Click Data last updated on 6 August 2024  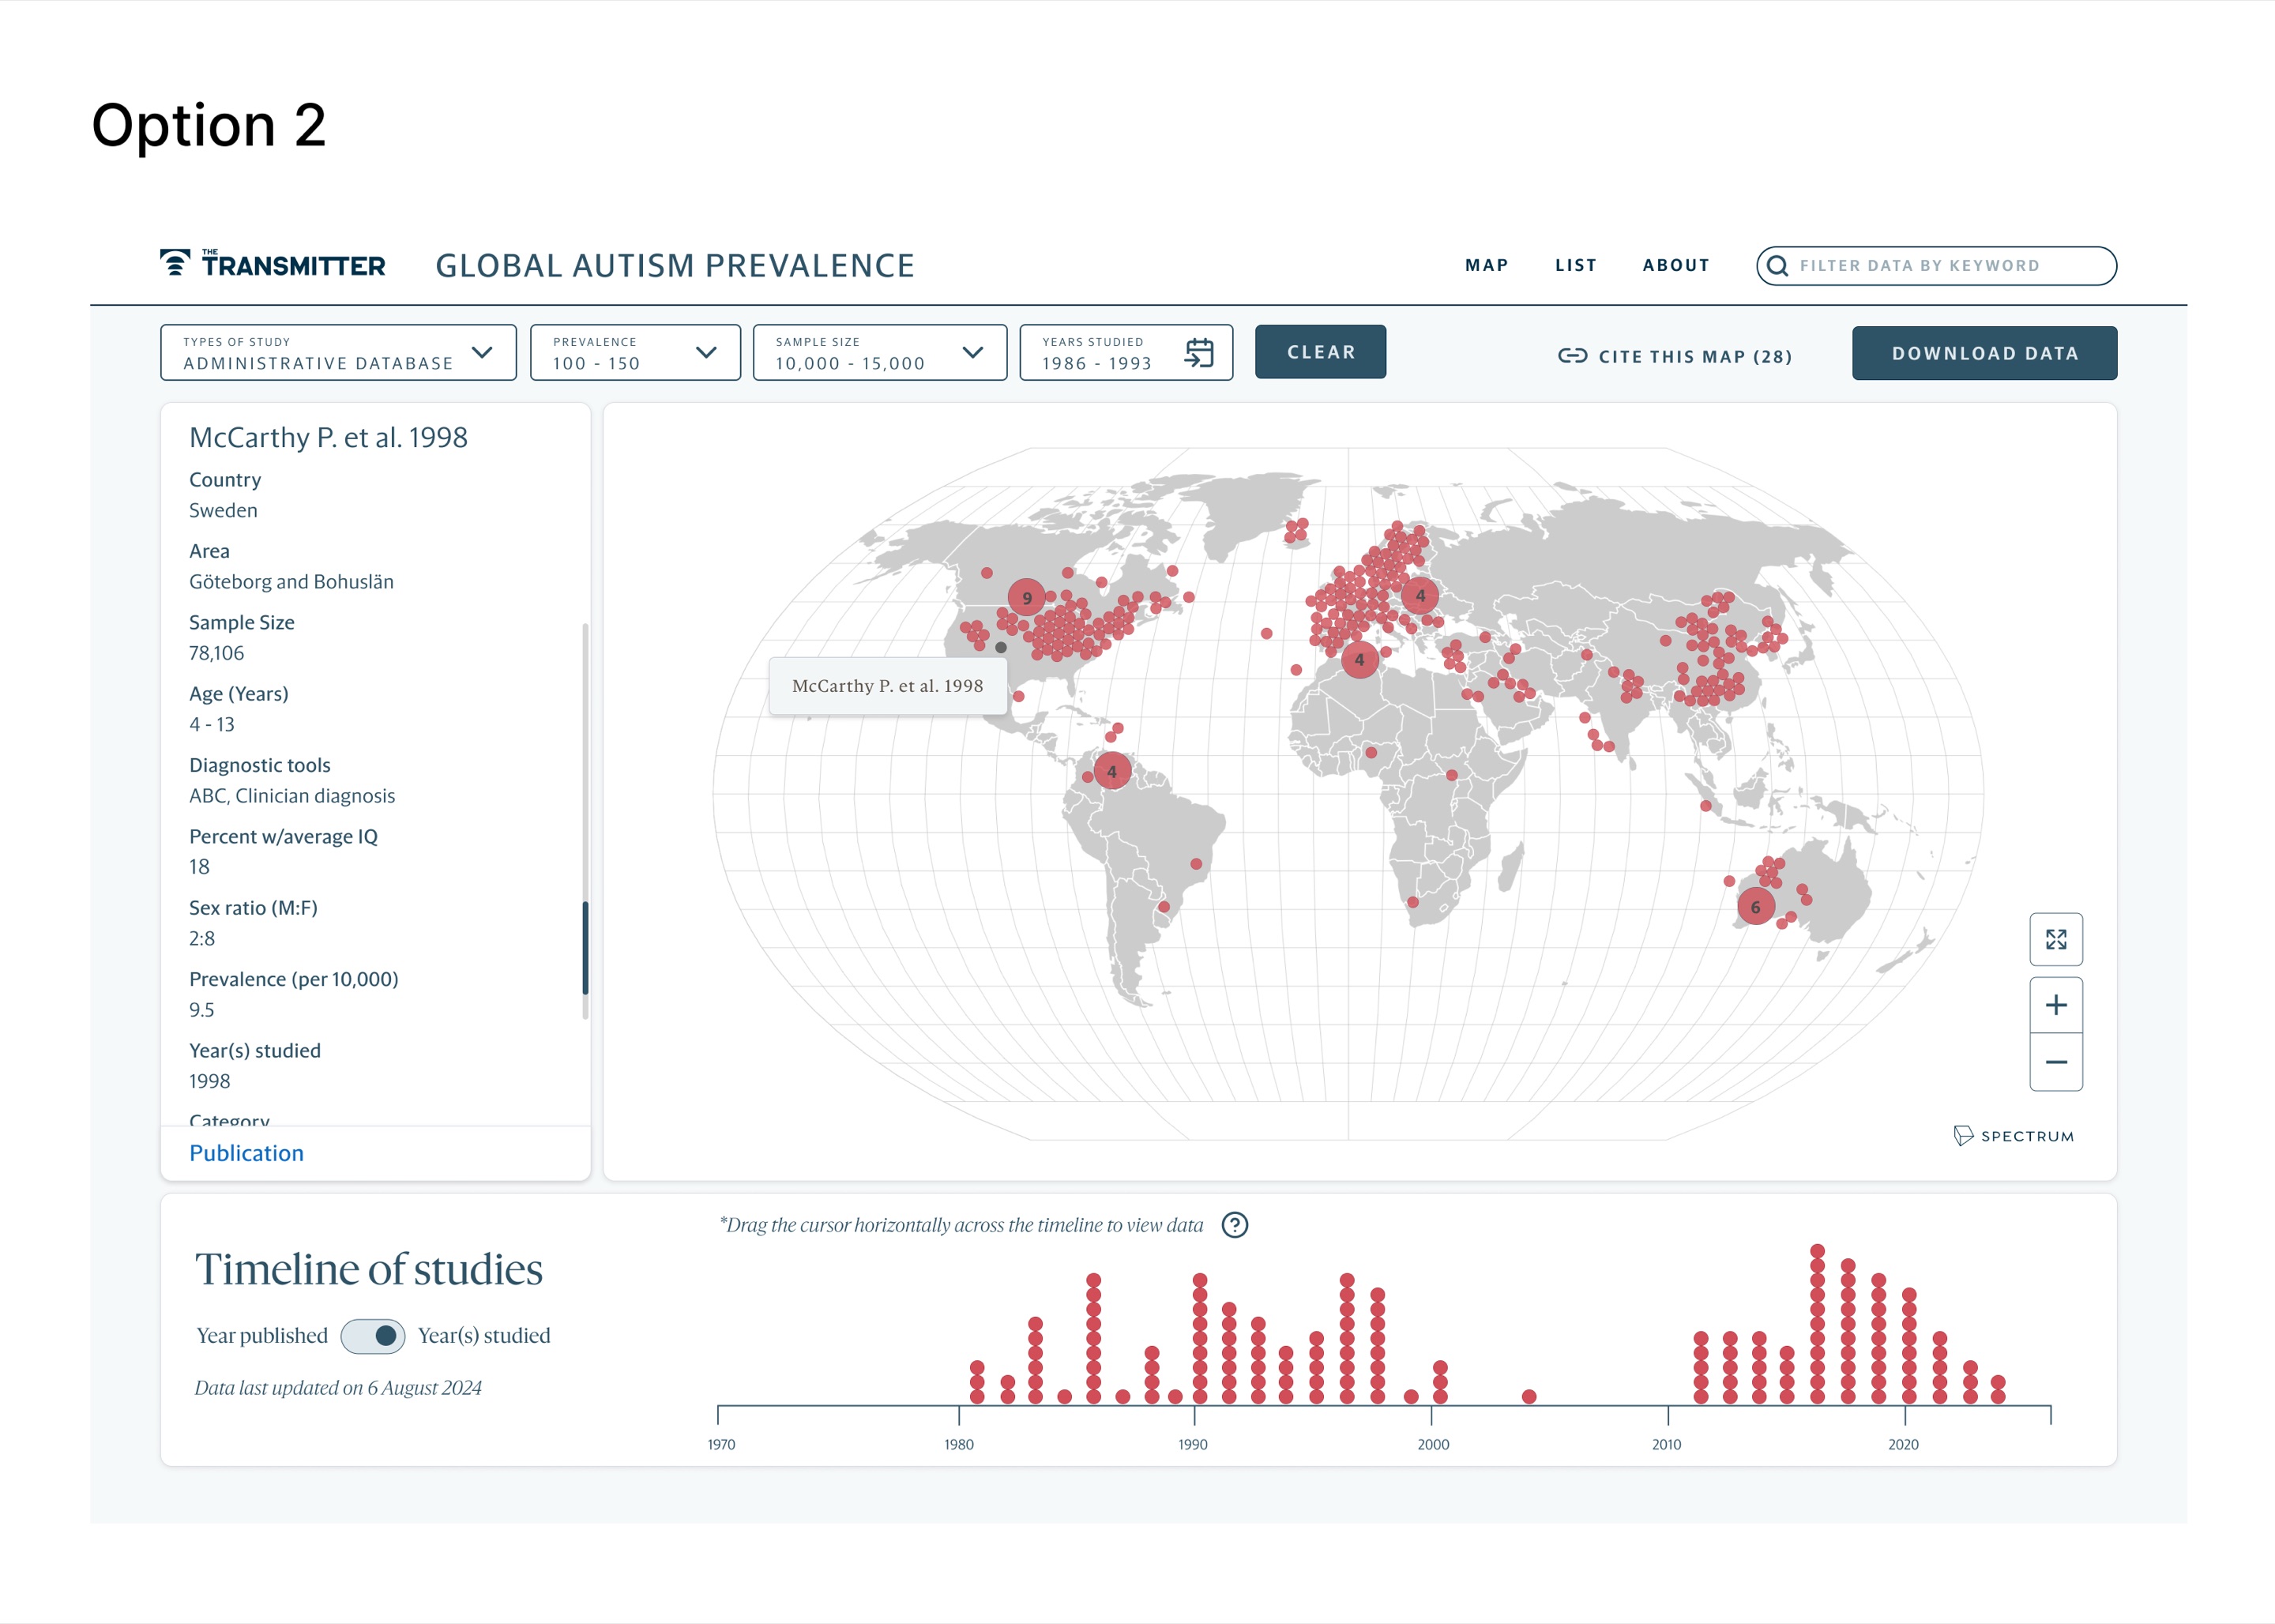tap(338, 1388)
